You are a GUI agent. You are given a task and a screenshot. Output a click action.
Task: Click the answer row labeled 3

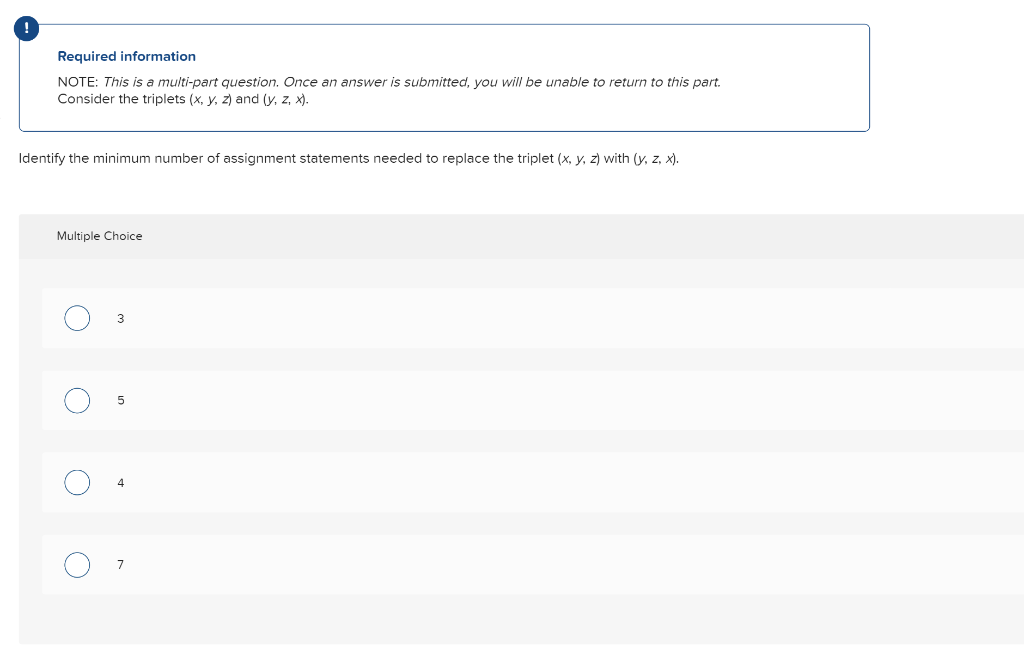(400, 318)
